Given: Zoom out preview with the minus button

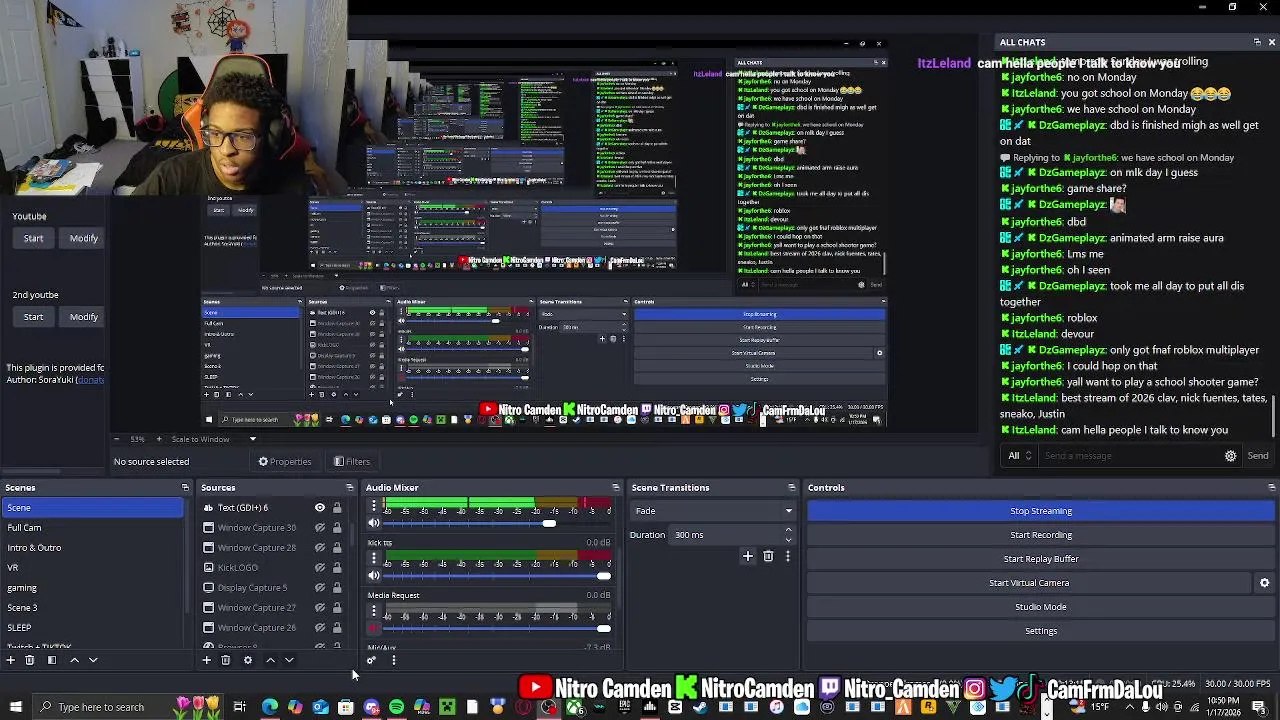Looking at the screenshot, I should point(116,439).
